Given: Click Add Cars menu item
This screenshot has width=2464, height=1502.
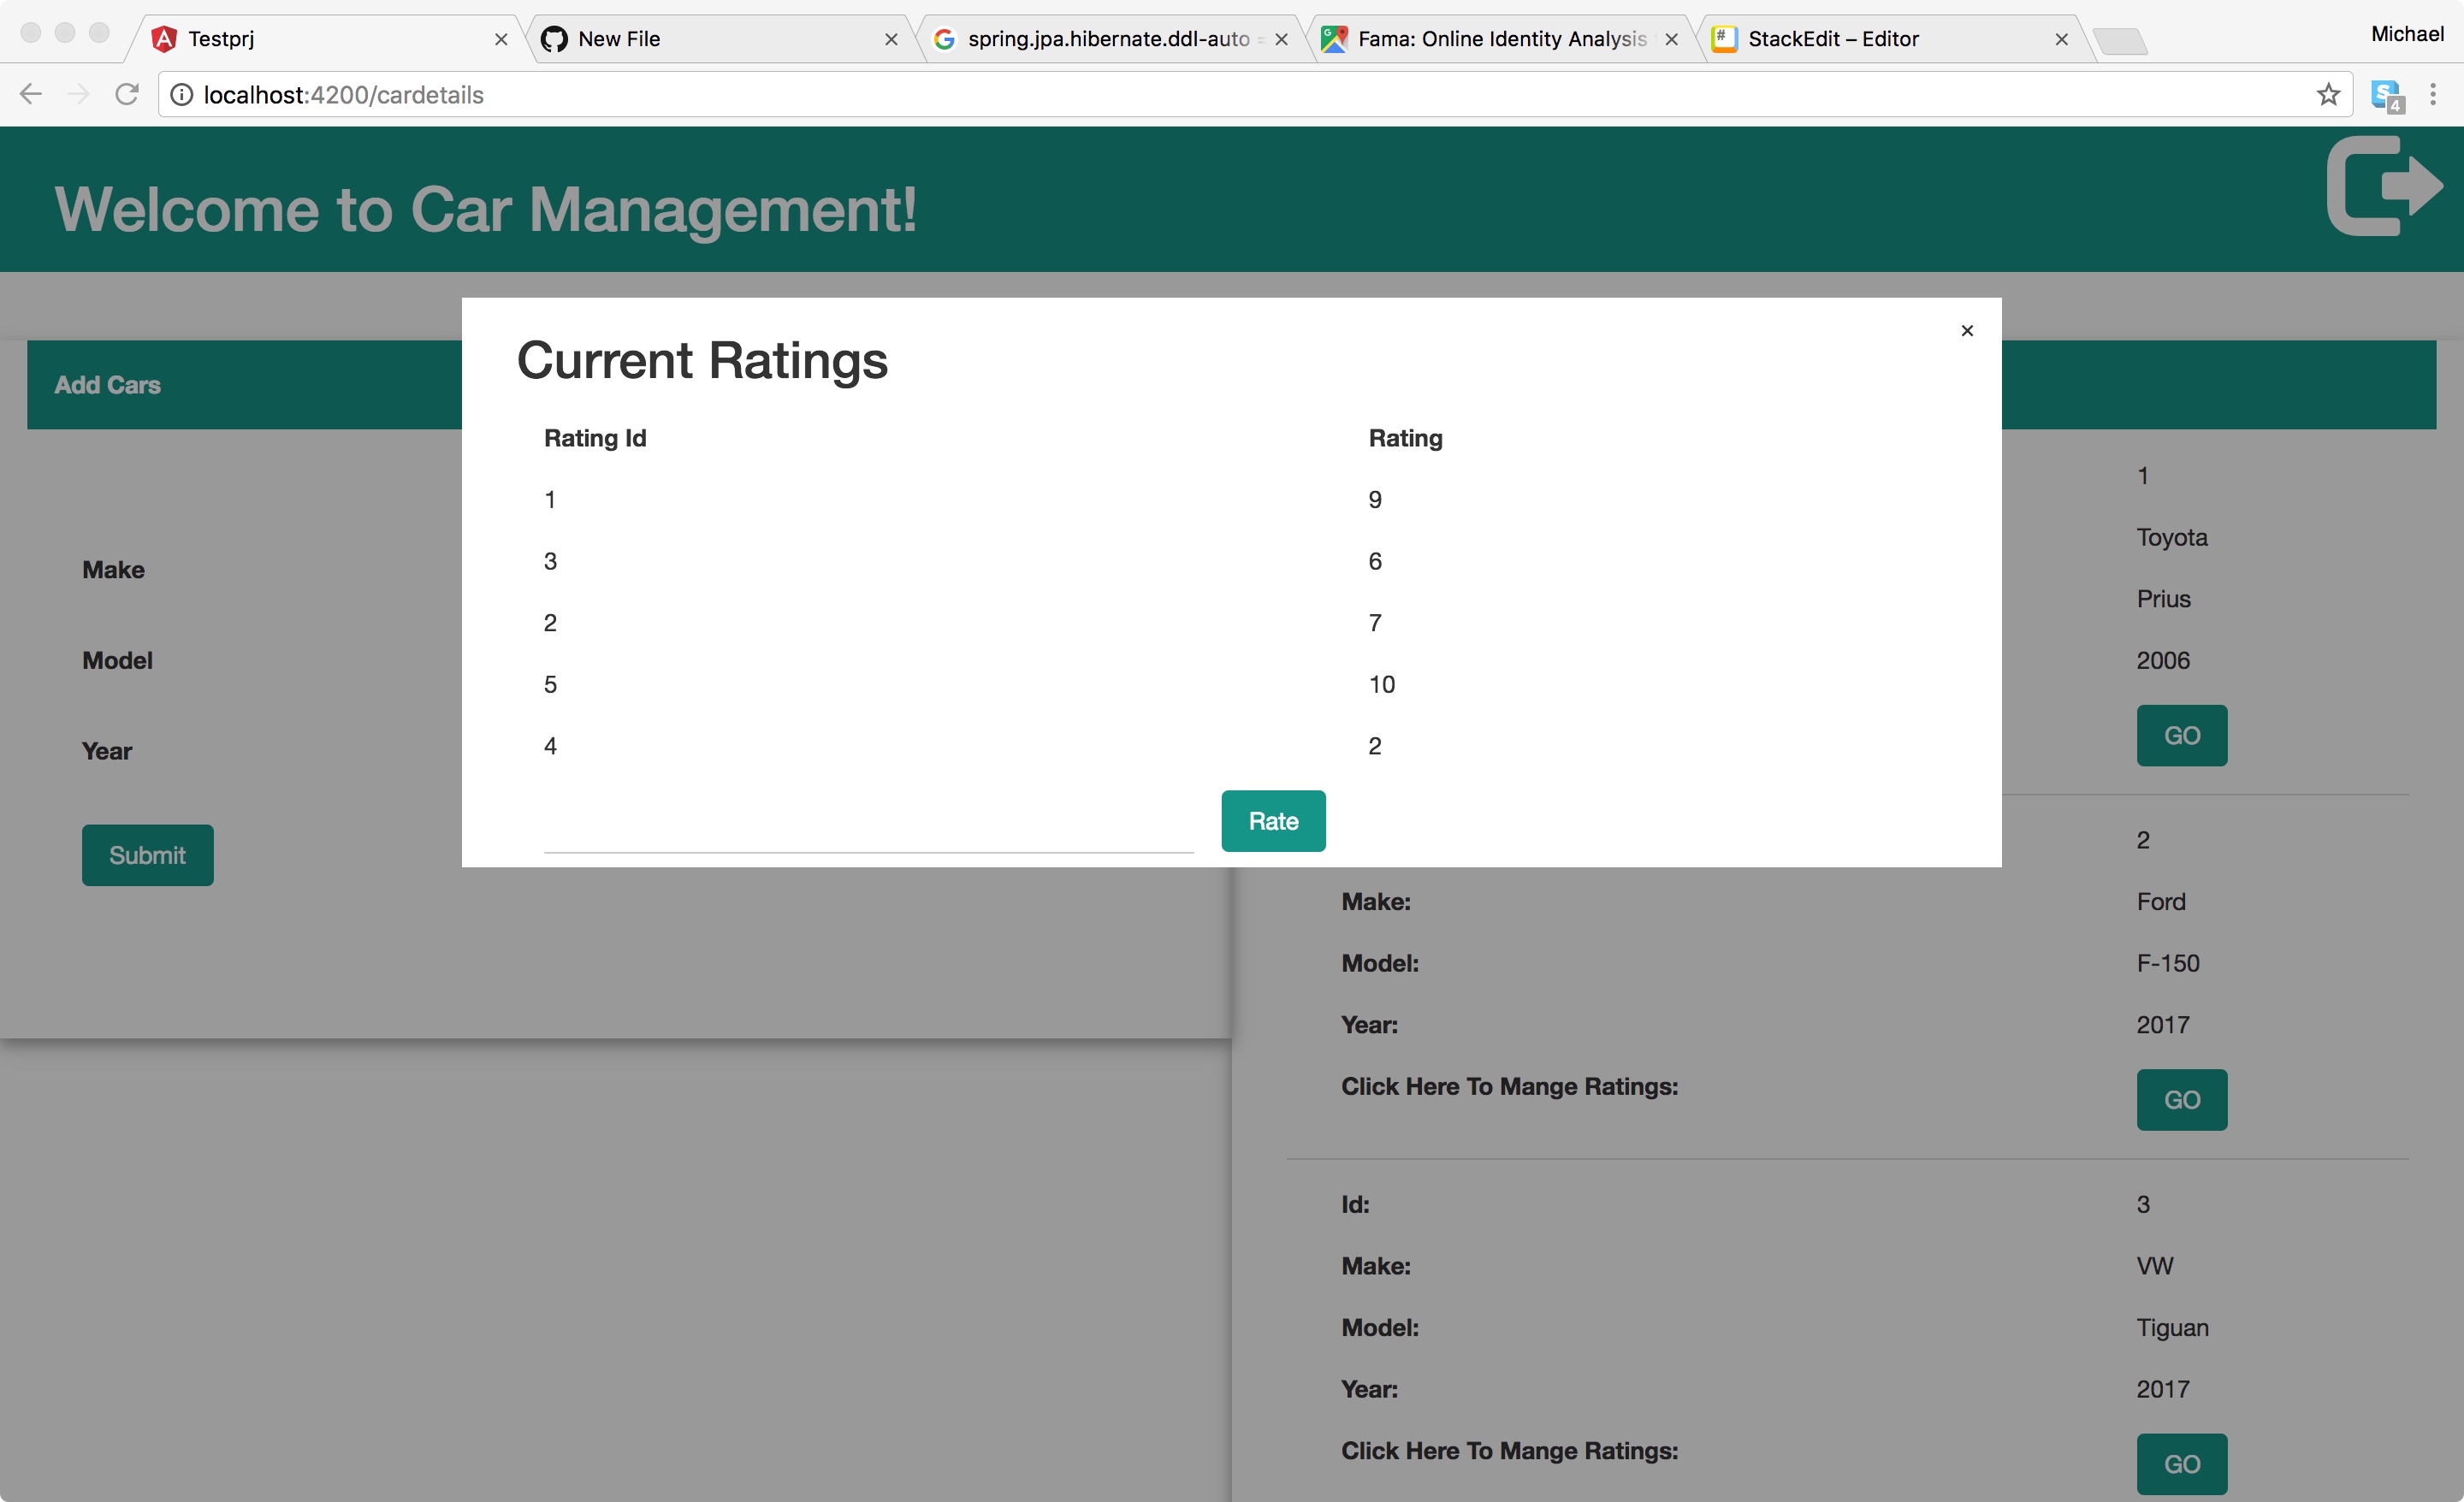Looking at the screenshot, I should (110, 383).
